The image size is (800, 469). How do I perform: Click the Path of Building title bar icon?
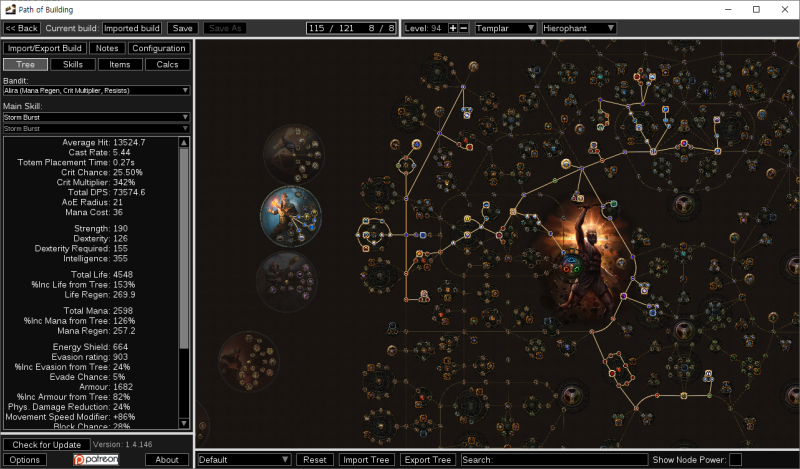pos(10,9)
